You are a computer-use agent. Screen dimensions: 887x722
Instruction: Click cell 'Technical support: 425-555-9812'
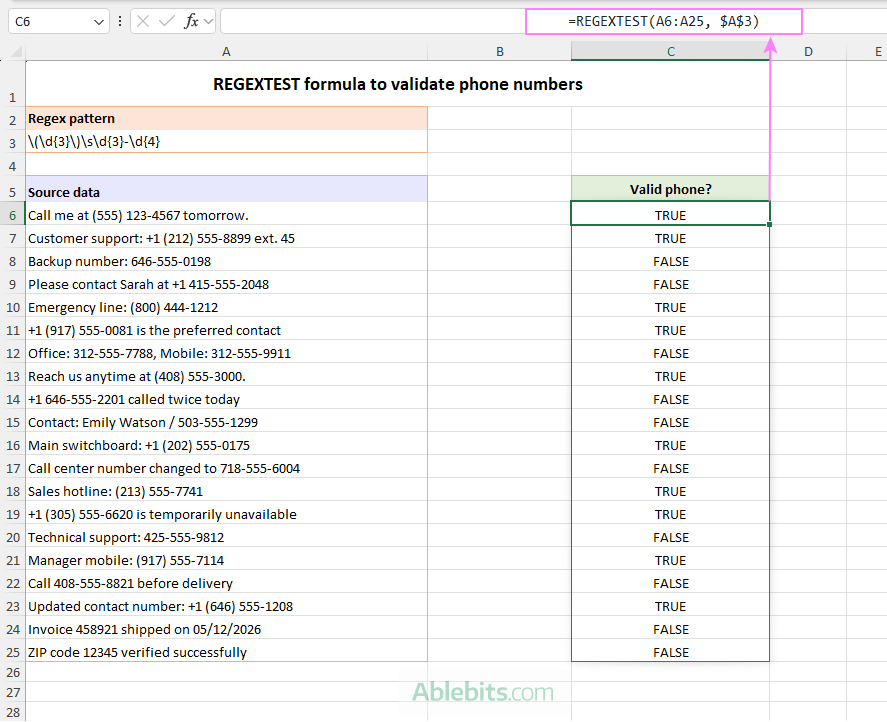click(x=226, y=538)
